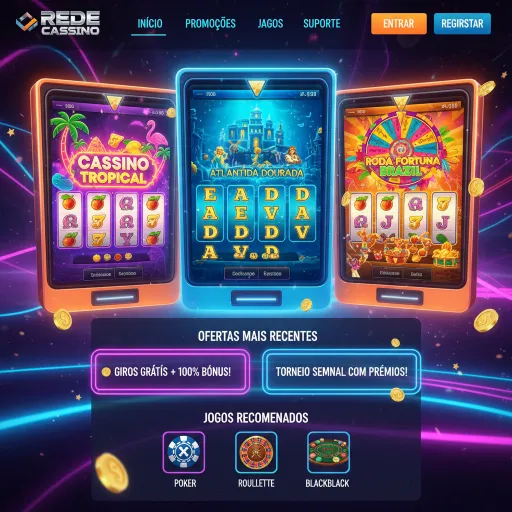This screenshot has height=512, width=512.
Task: Open the Jogos menu item
Action: point(270,24)
